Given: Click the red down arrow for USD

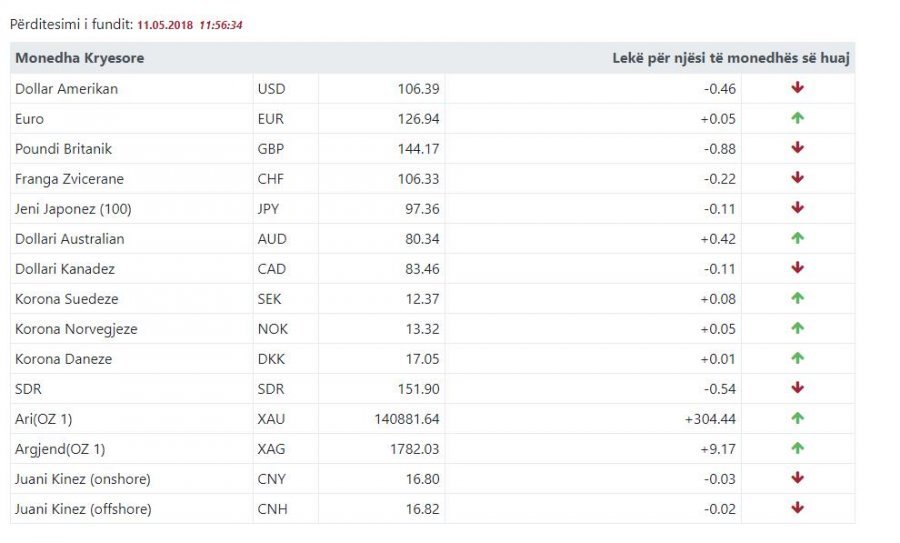Looking at the screenshot, I should point(797,88).
